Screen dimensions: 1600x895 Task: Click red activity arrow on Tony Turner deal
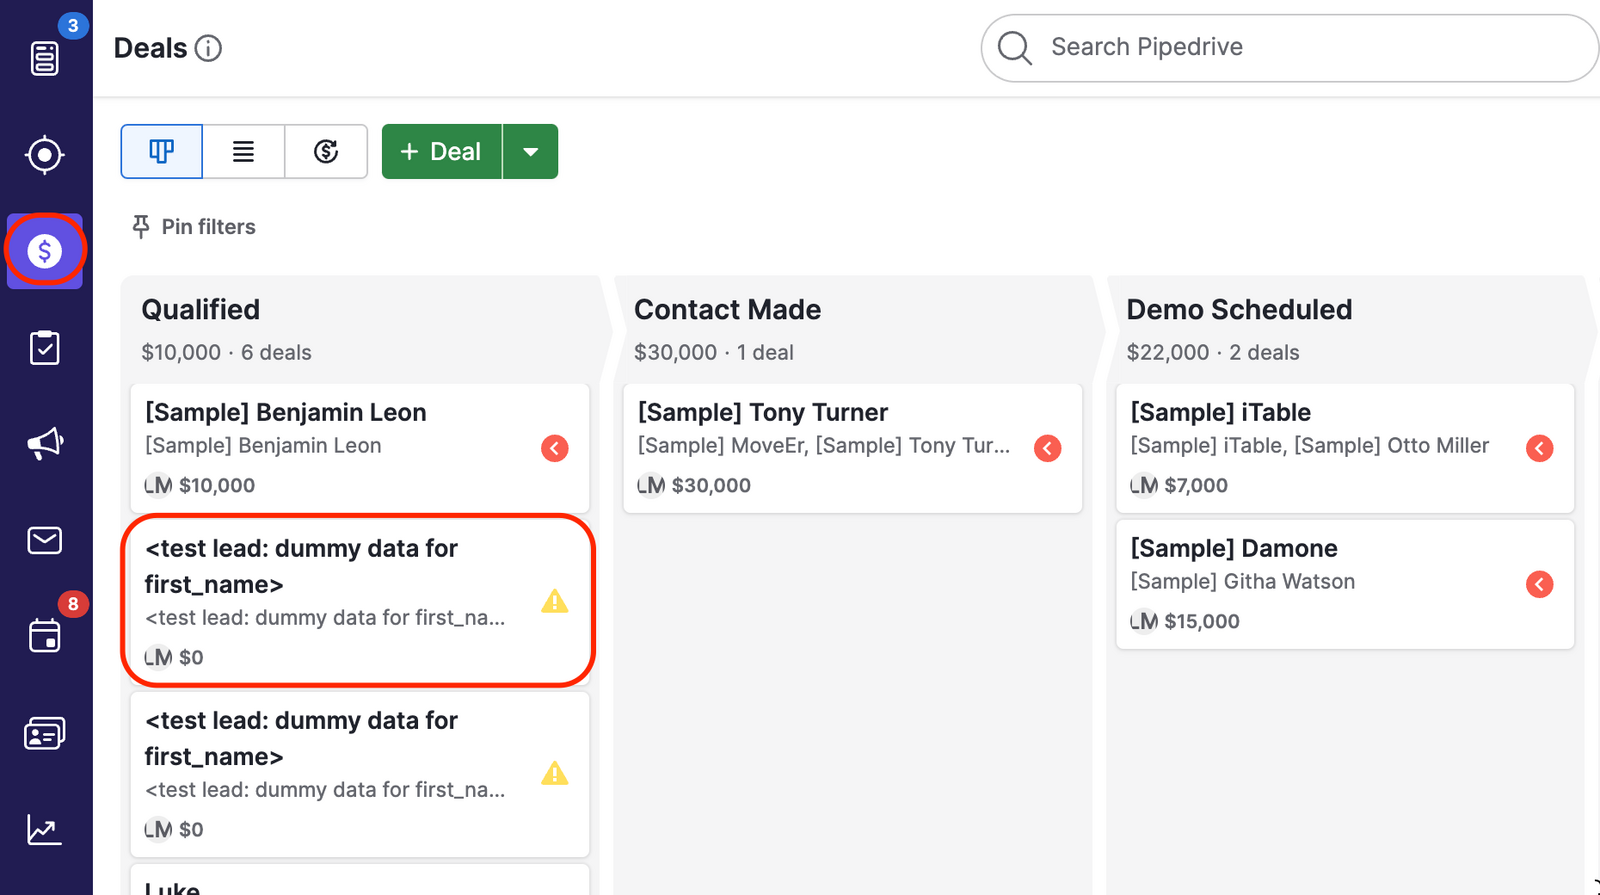[1047, 448]
